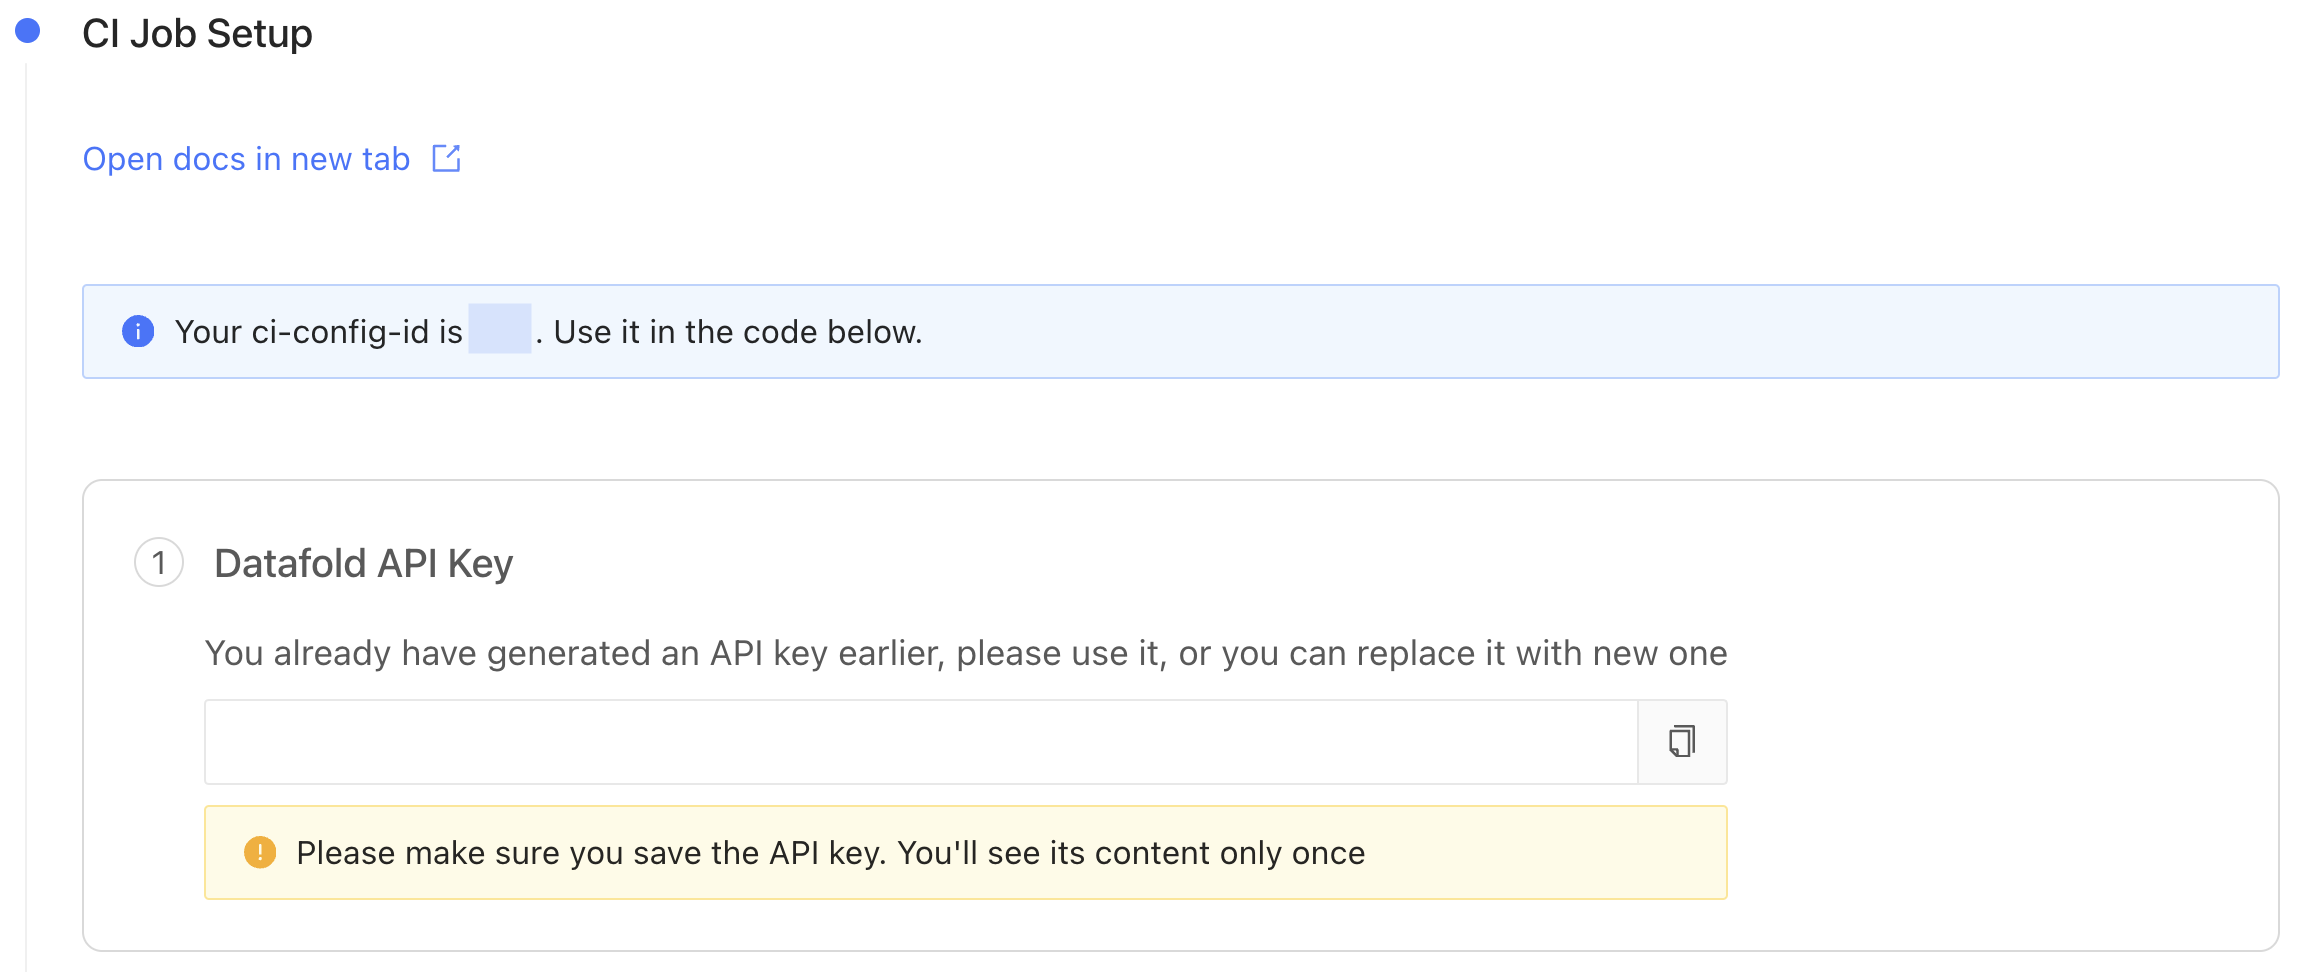
Task: Click the API key already generated description
Action: (966, 653)
